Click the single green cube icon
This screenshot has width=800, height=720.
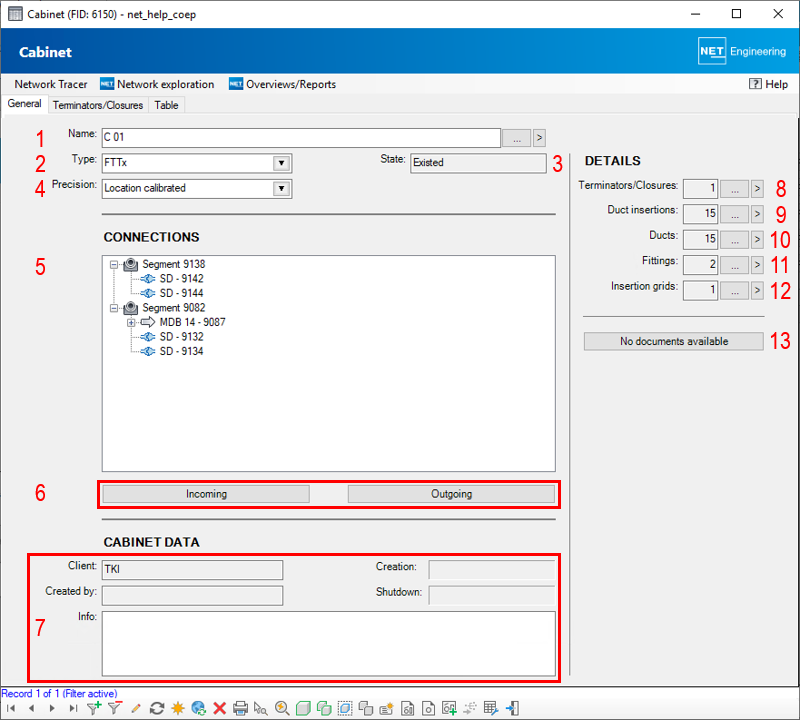coord(303,708)
